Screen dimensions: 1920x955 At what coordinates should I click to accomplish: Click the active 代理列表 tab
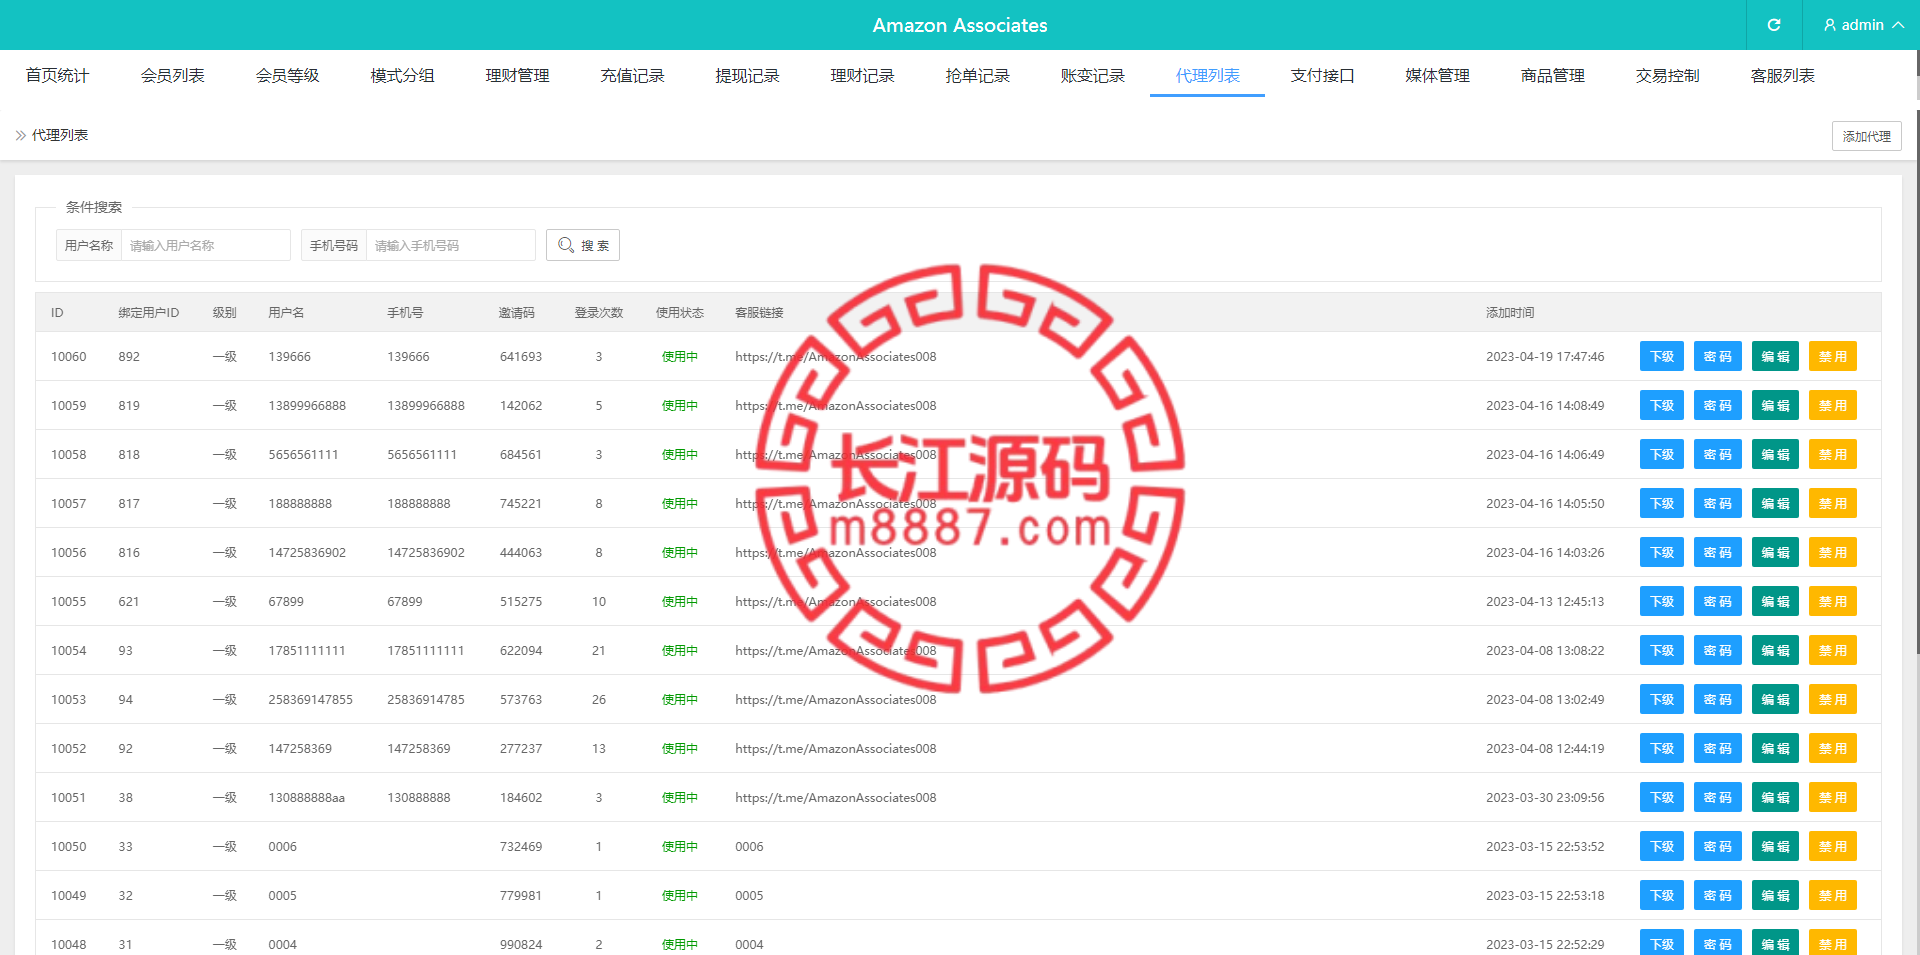1207,76
